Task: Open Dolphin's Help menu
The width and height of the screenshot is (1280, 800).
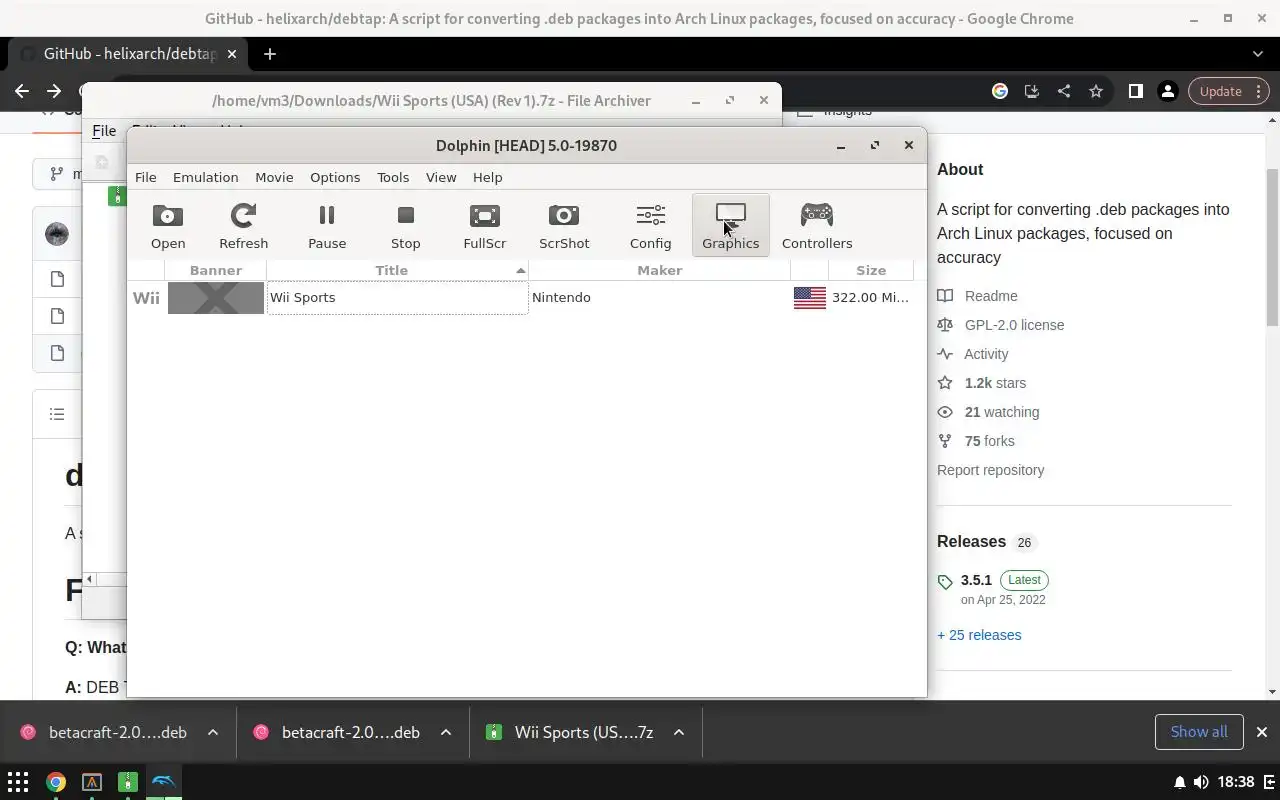Action: (x=487, y=177)
